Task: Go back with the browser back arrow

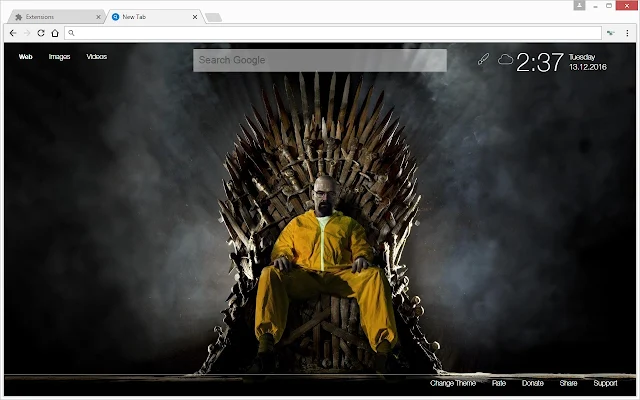Action: [x=13, y=33]
